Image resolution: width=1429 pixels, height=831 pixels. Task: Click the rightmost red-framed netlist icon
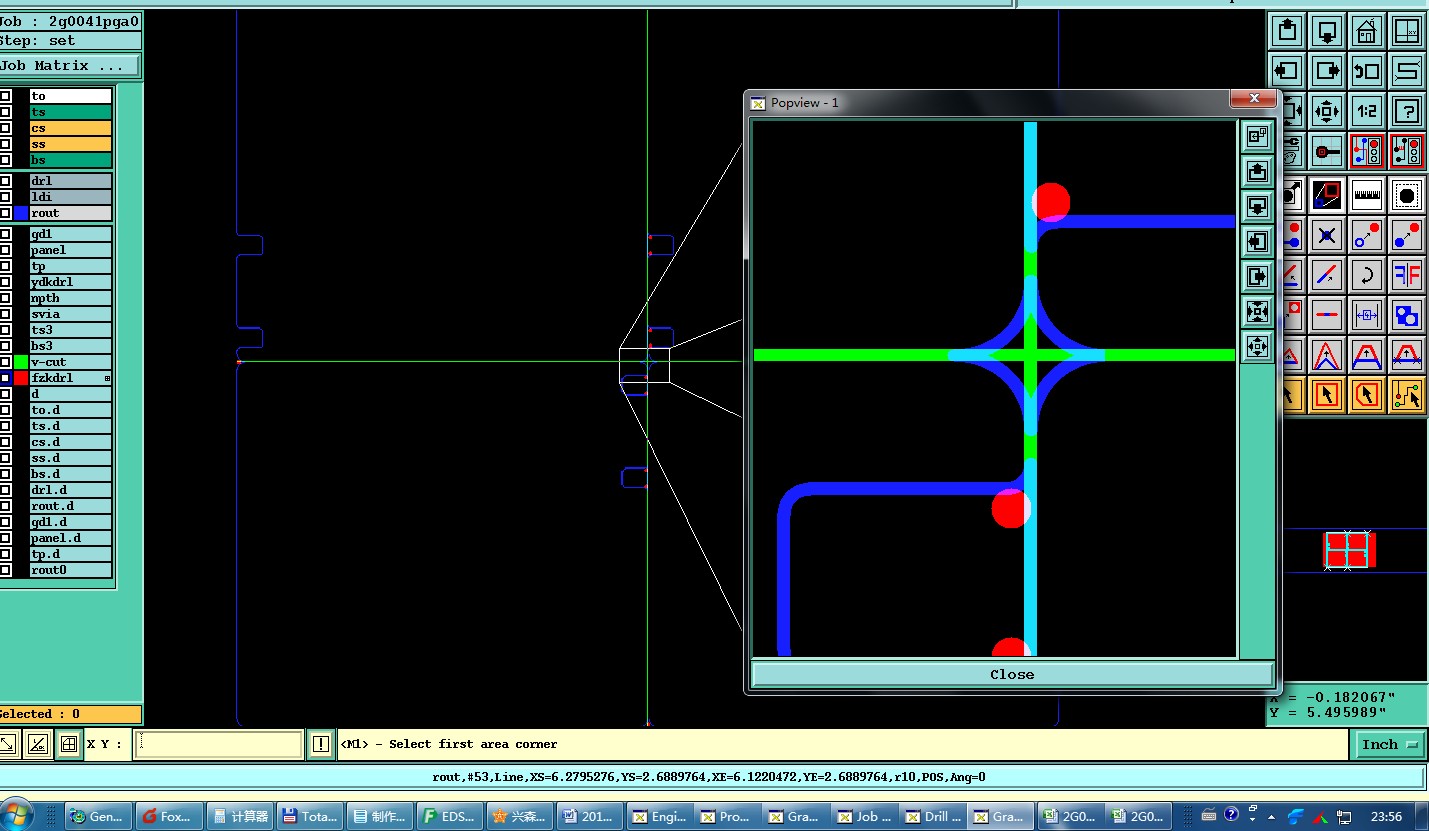click(x=1407, y=151)
